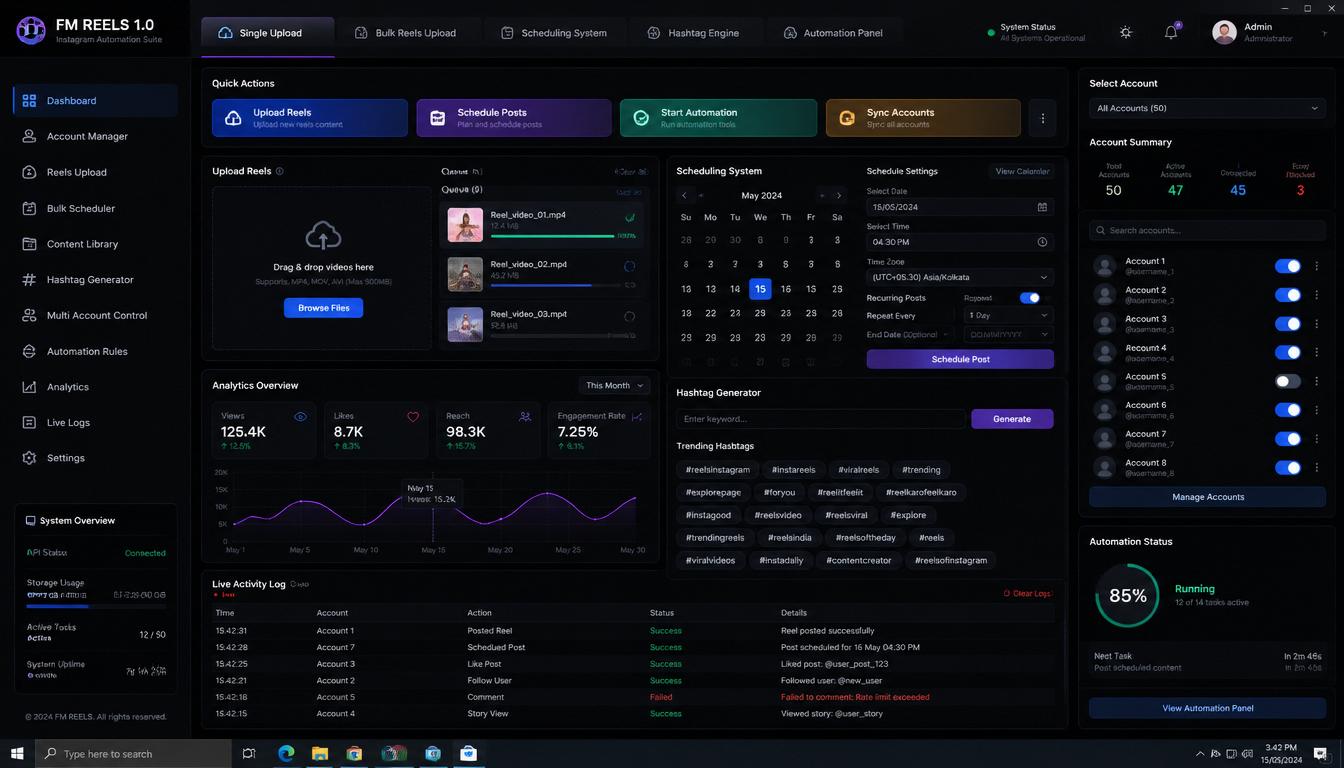Open the notifications bell
The height and width of the screenshot is (768, 1344).
tap(1171, 32)
